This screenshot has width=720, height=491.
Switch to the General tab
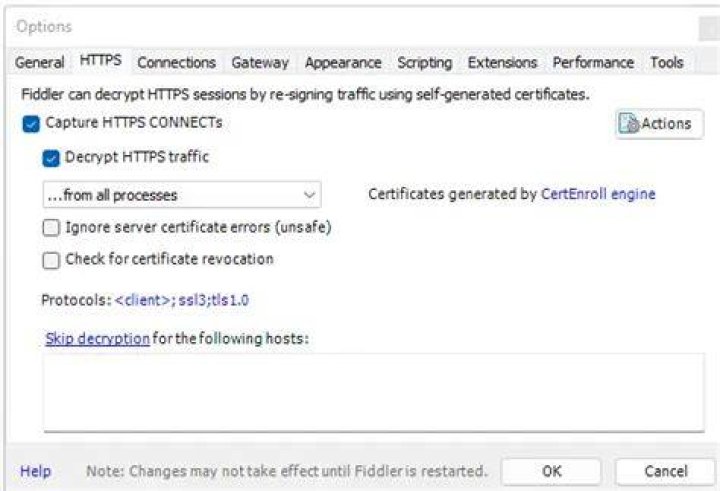pos(39,62)
